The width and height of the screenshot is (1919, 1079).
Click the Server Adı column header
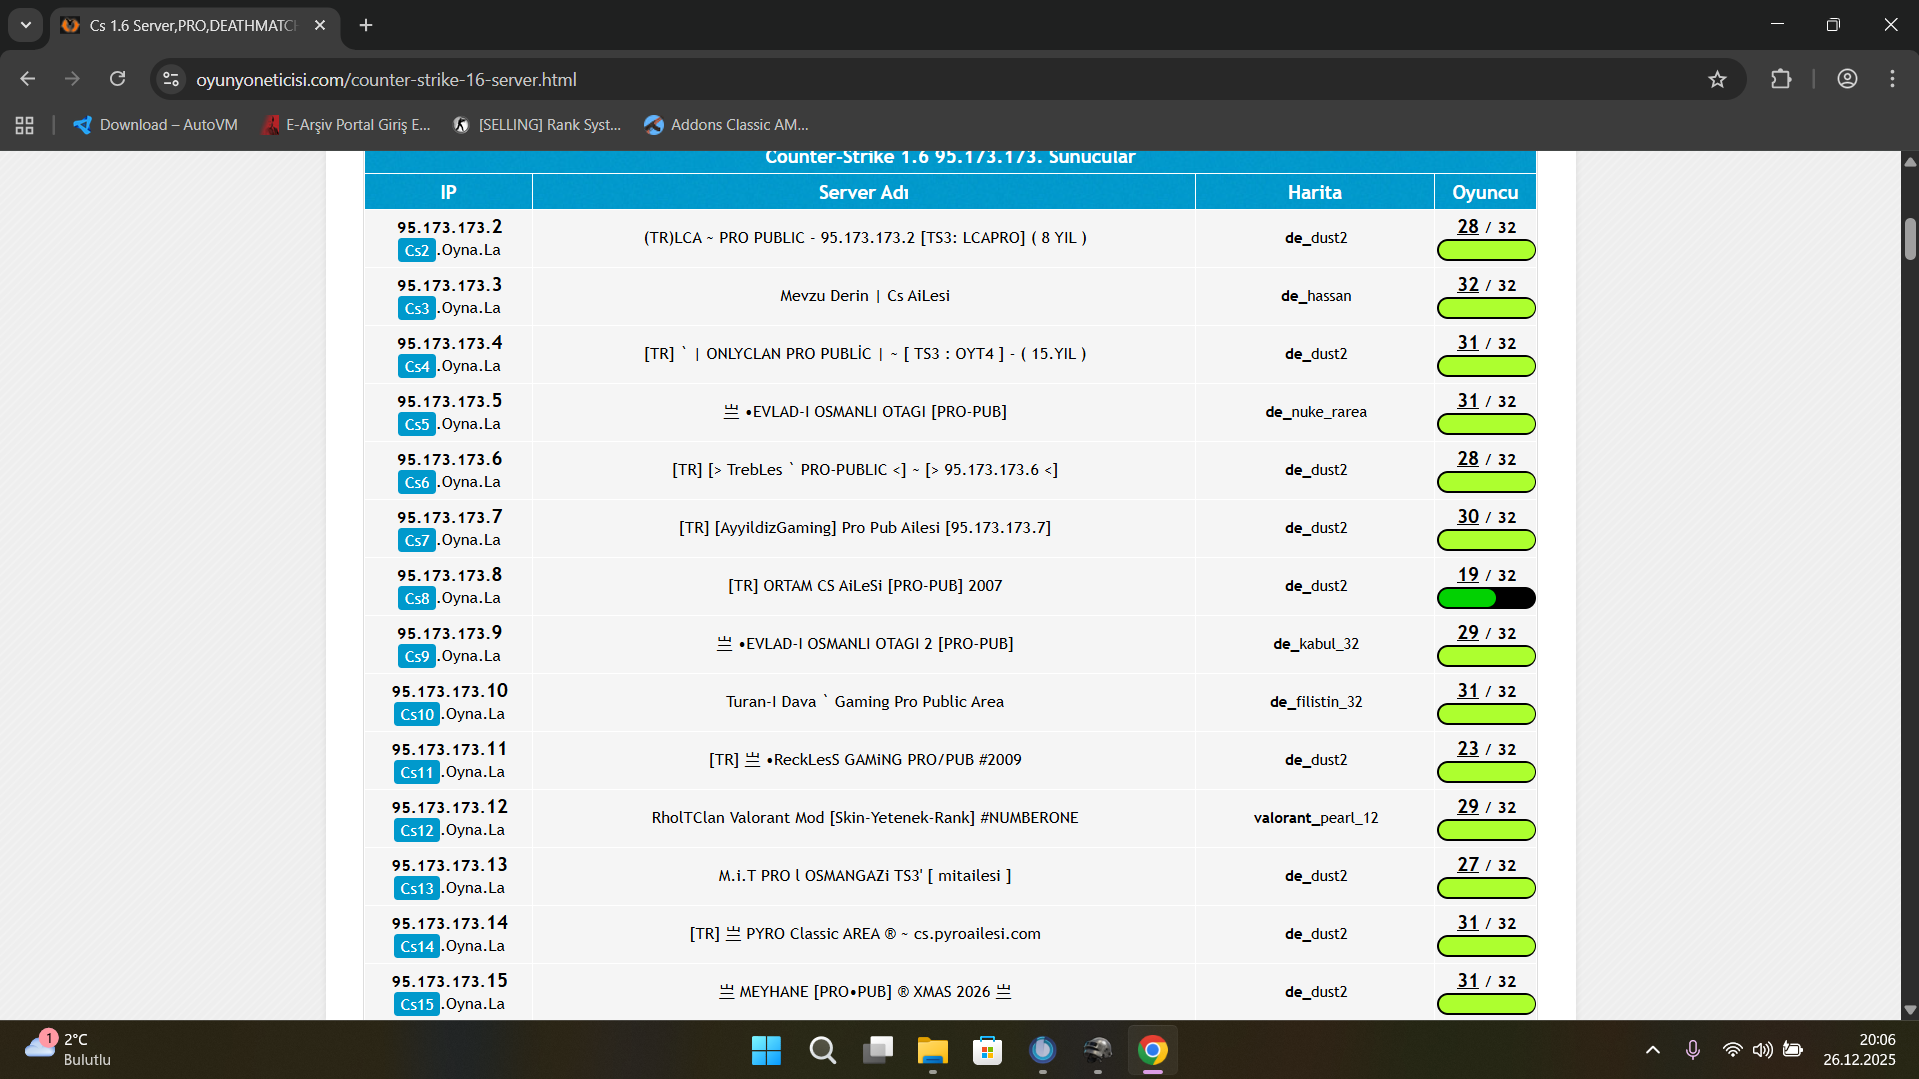[x=864, y=192]
